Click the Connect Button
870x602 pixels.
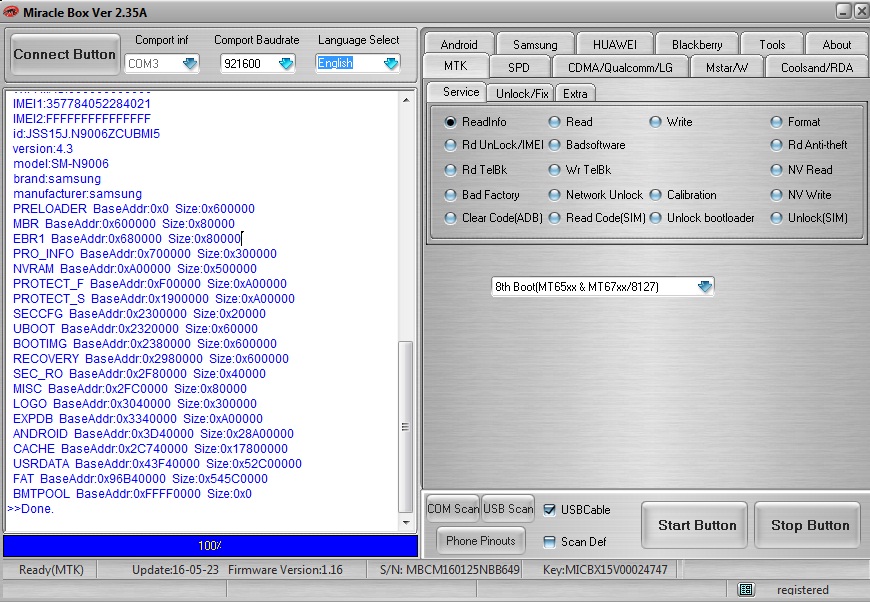click(65, 54)
